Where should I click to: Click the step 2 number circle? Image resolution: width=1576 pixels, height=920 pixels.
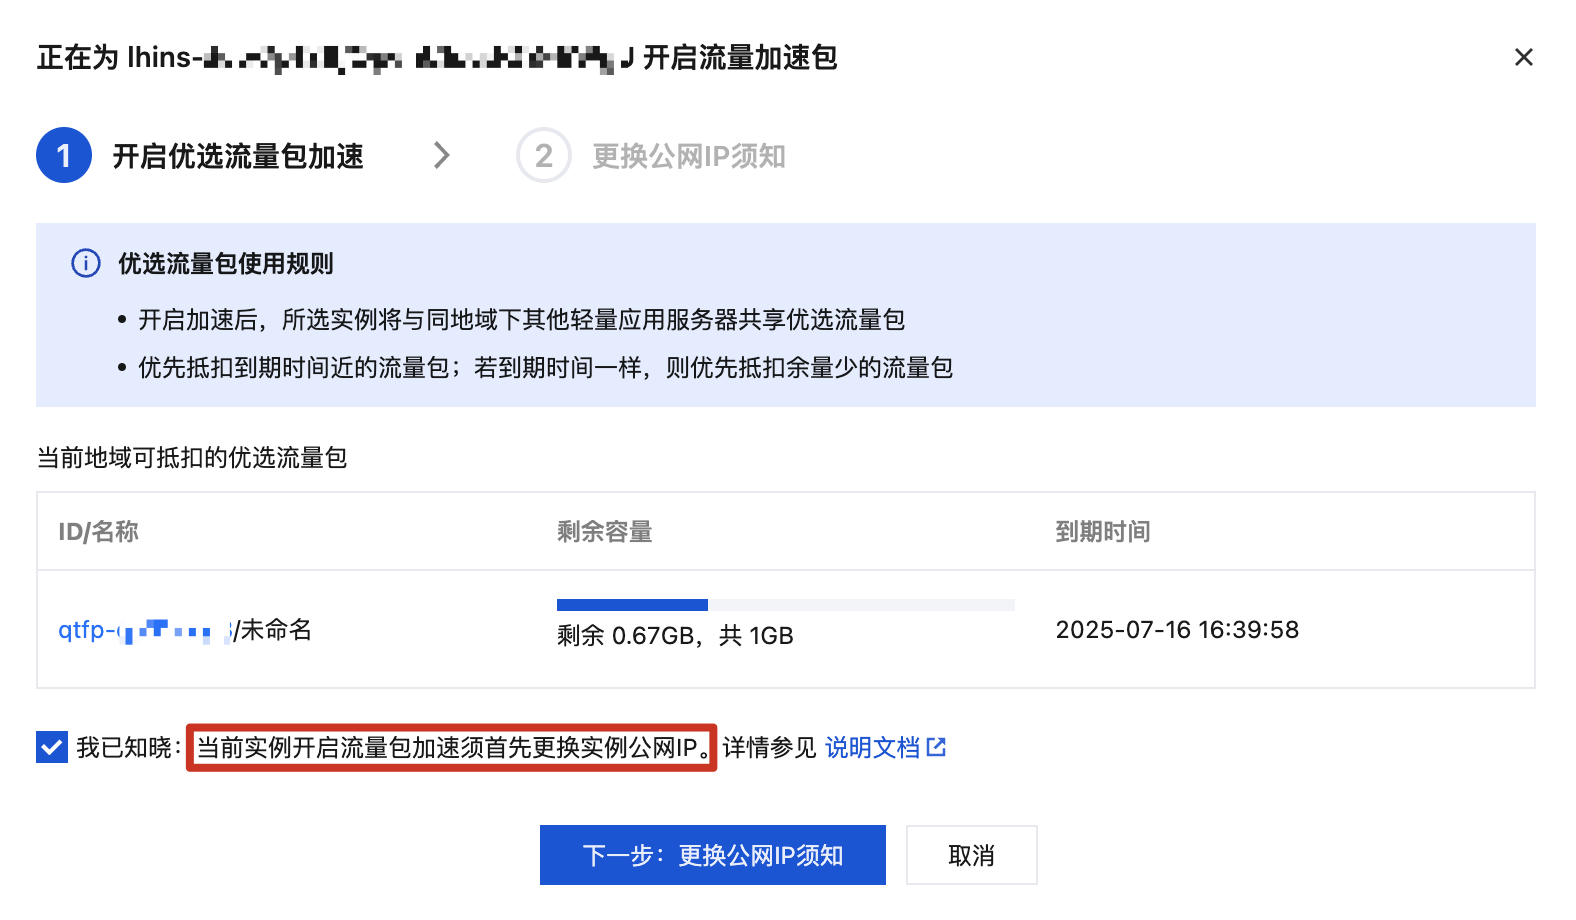coord(543,156)
